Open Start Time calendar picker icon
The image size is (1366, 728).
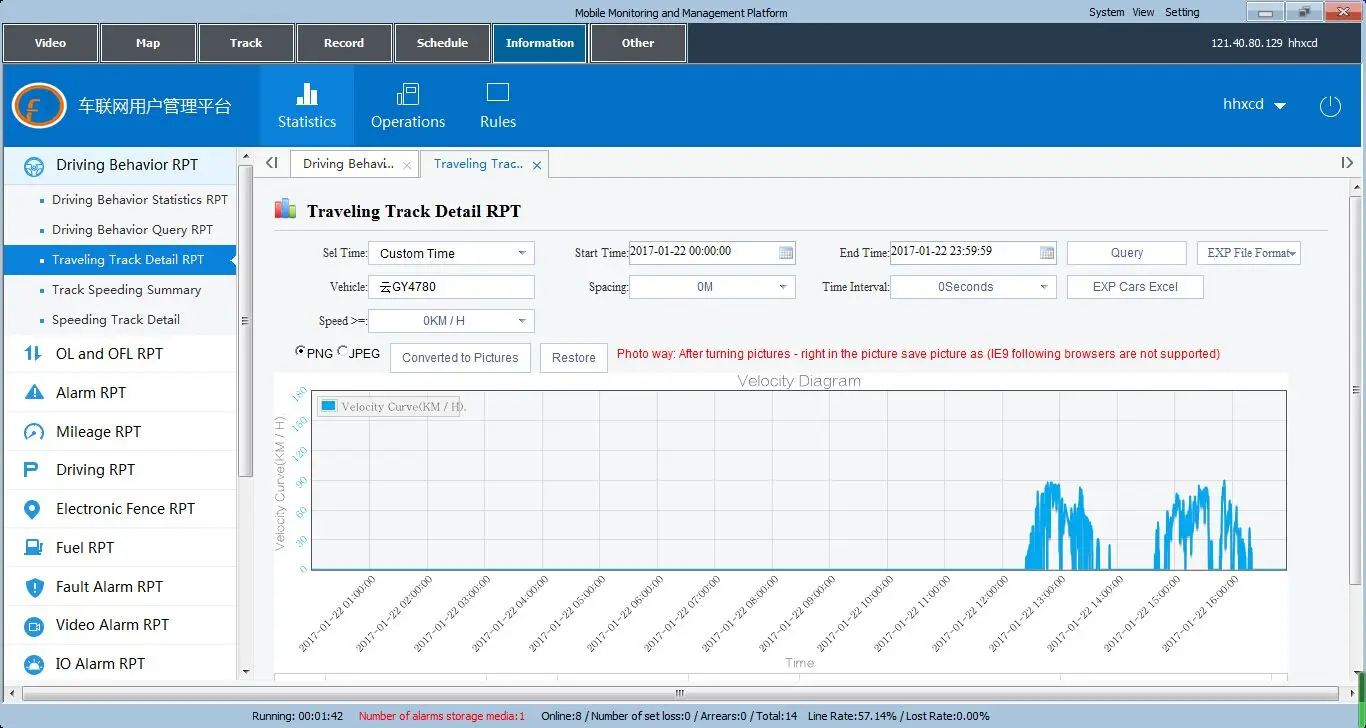[x=786, y=253]
